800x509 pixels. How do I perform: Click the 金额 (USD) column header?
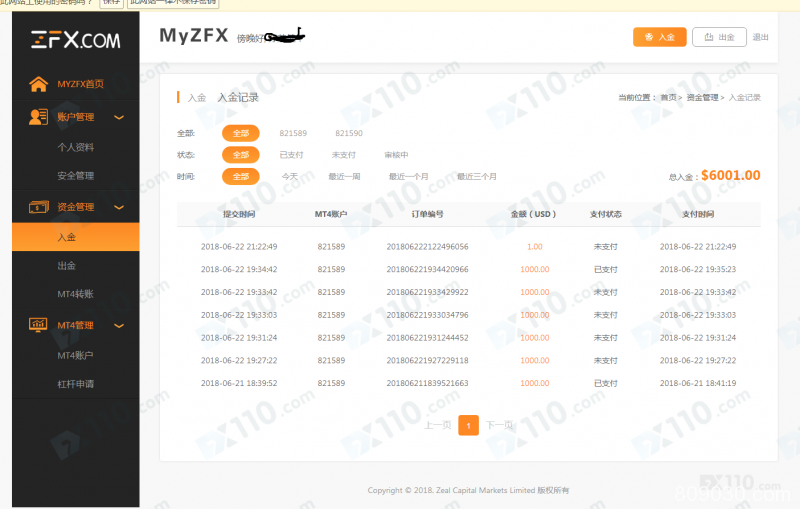click(x=534, y=214)
